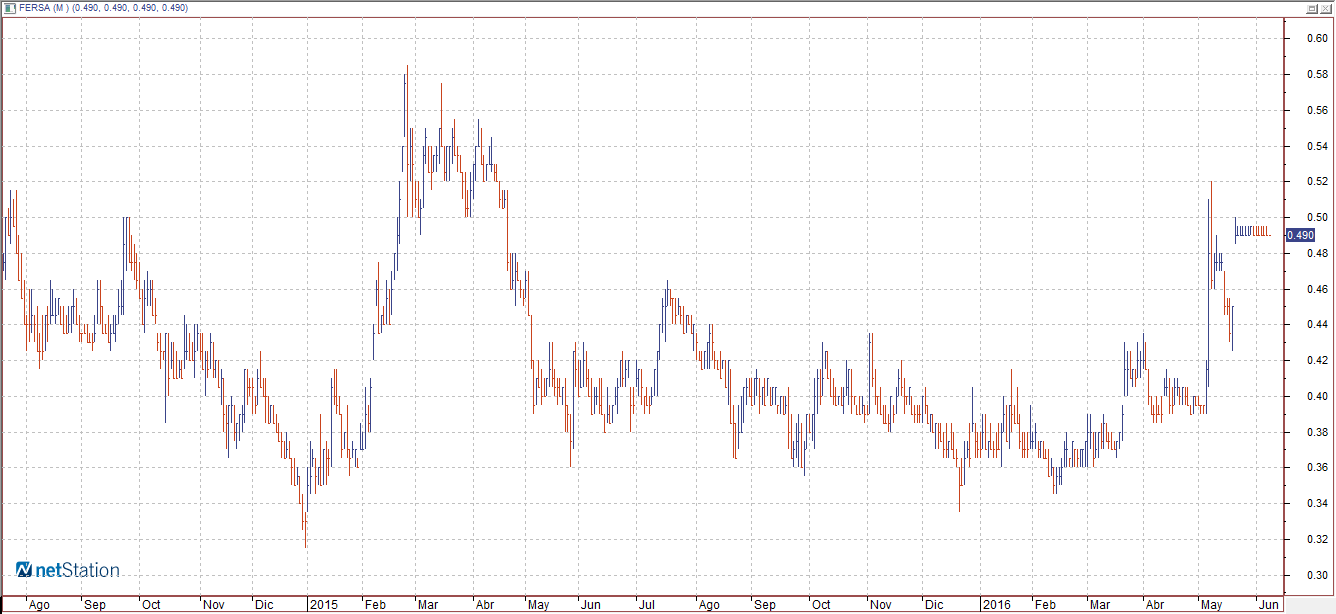Screen dimensions: 1336x614
Task: Click the 0.50 price axis label
Action: point(1317,217)
